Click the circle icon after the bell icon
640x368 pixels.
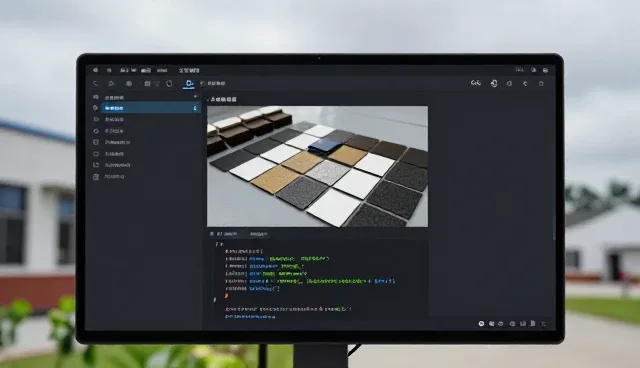pos(509,84)
